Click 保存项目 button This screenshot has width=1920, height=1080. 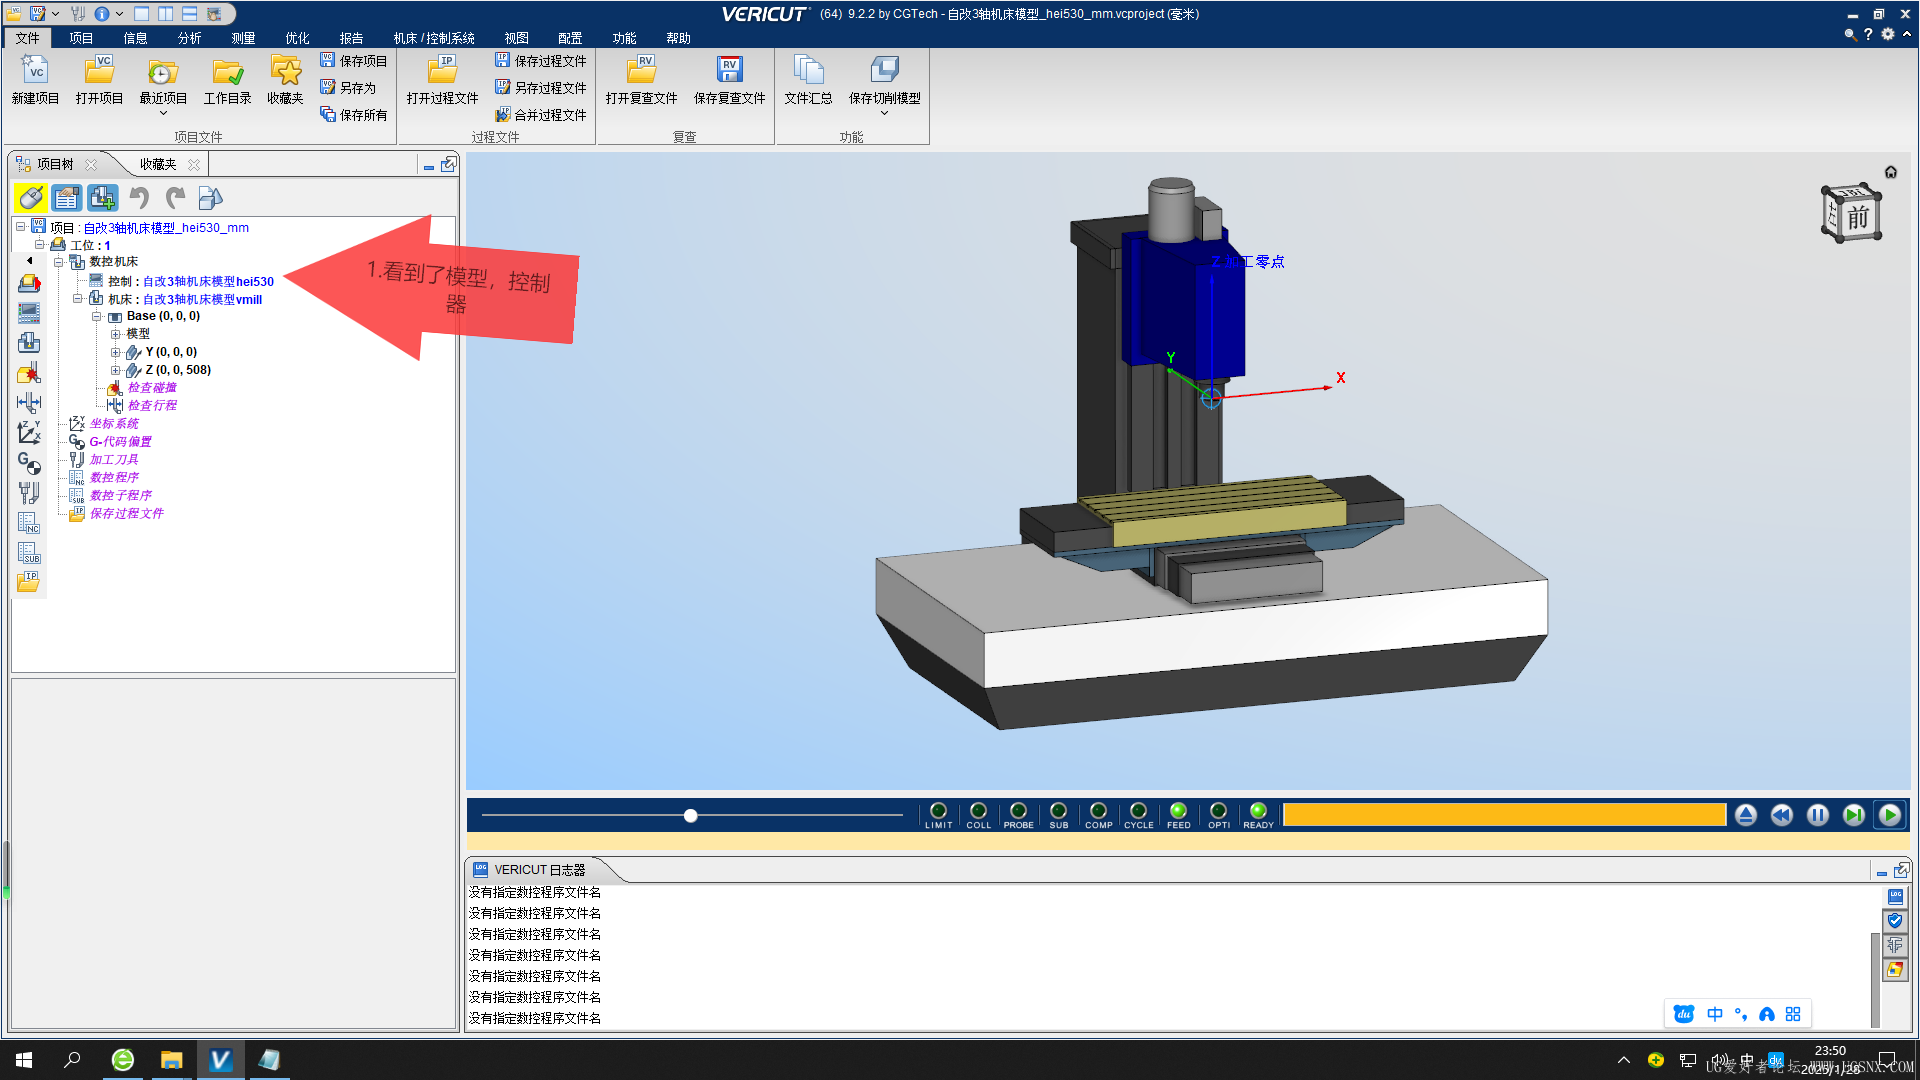354,61
